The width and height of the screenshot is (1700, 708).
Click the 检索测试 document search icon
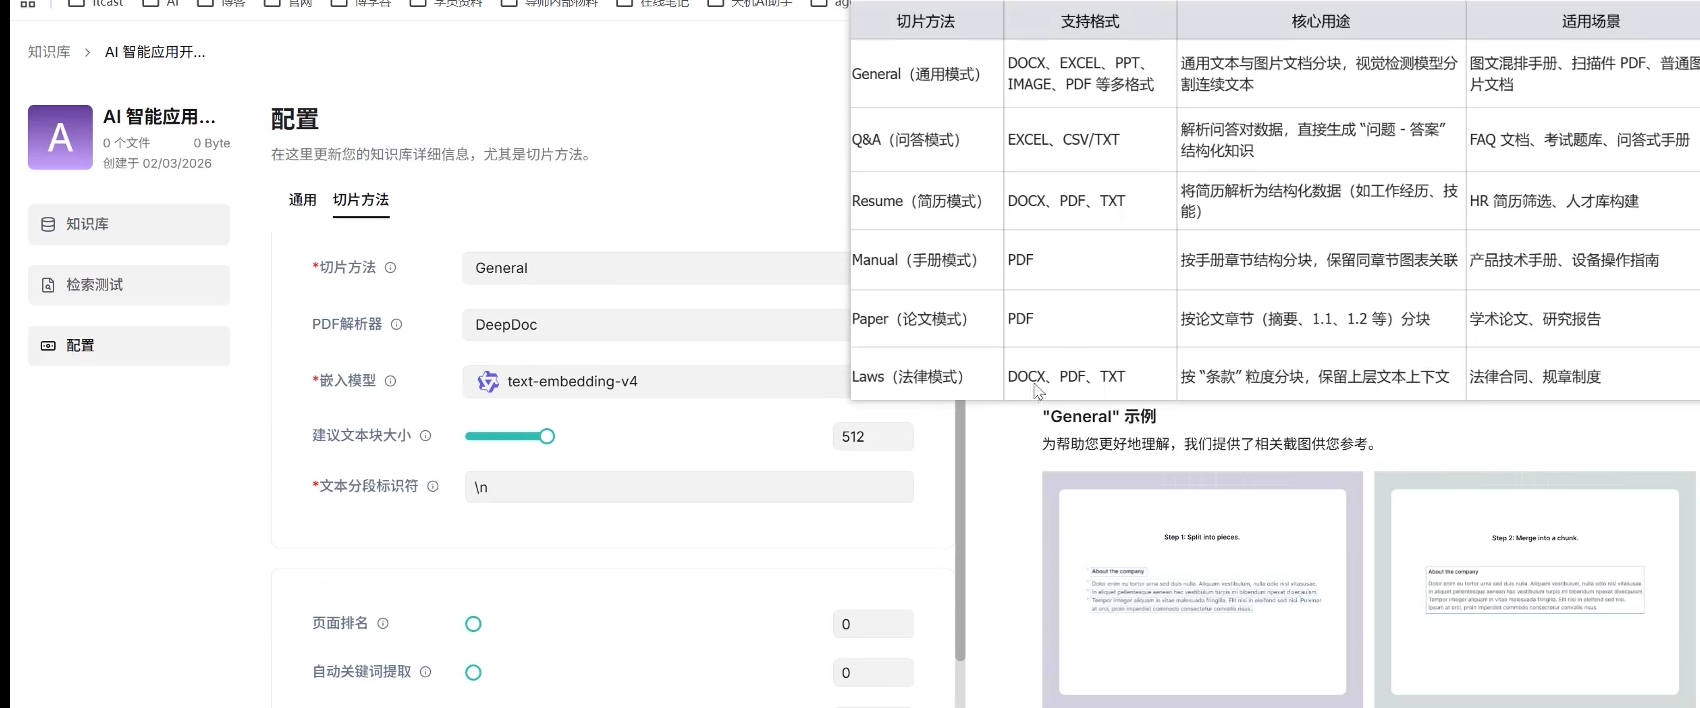click(48, 285)
